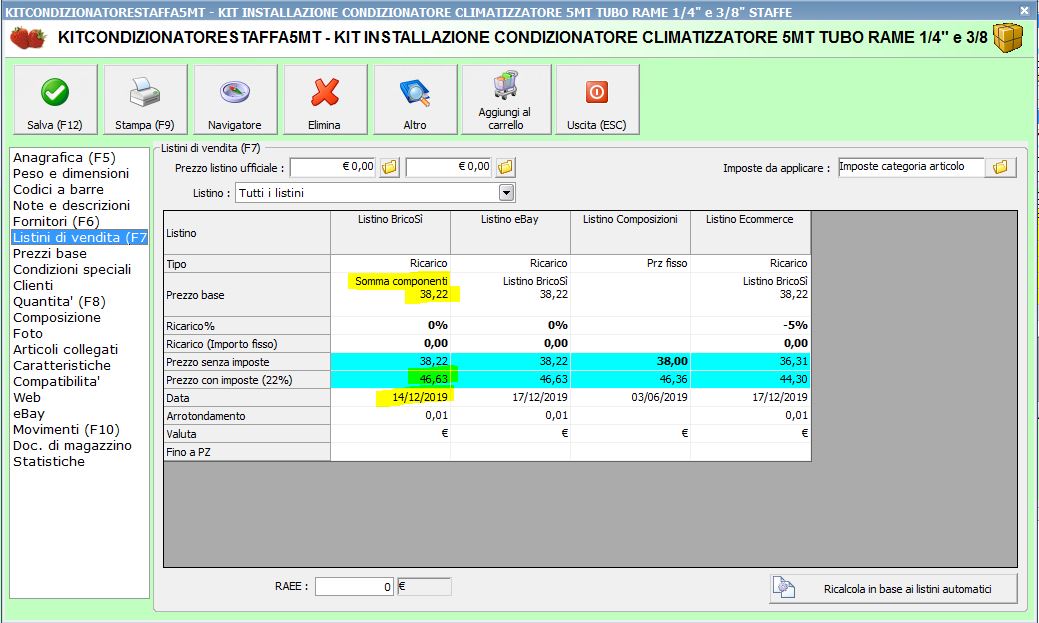The height and width of the screenshot is (623, 1039).
Task: Click the 38,00 Prezzo senza imposte cell
Action: pos(630,361)
